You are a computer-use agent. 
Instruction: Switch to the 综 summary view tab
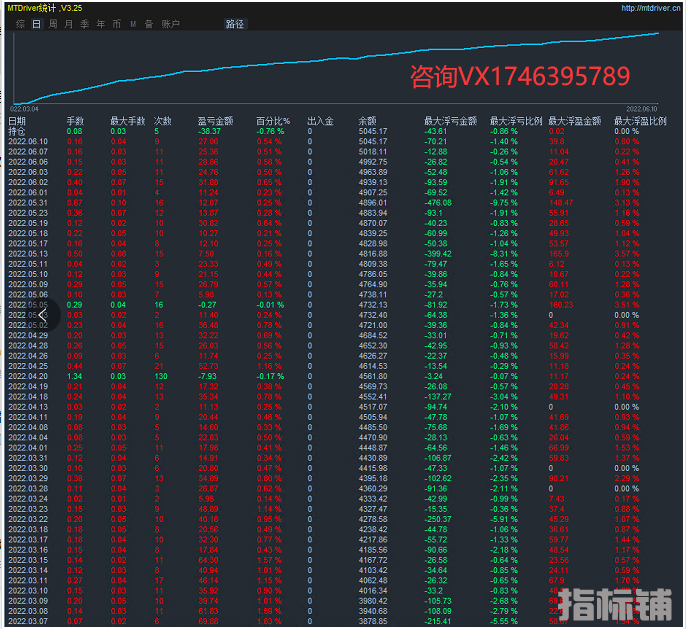(x=20, y=23)
